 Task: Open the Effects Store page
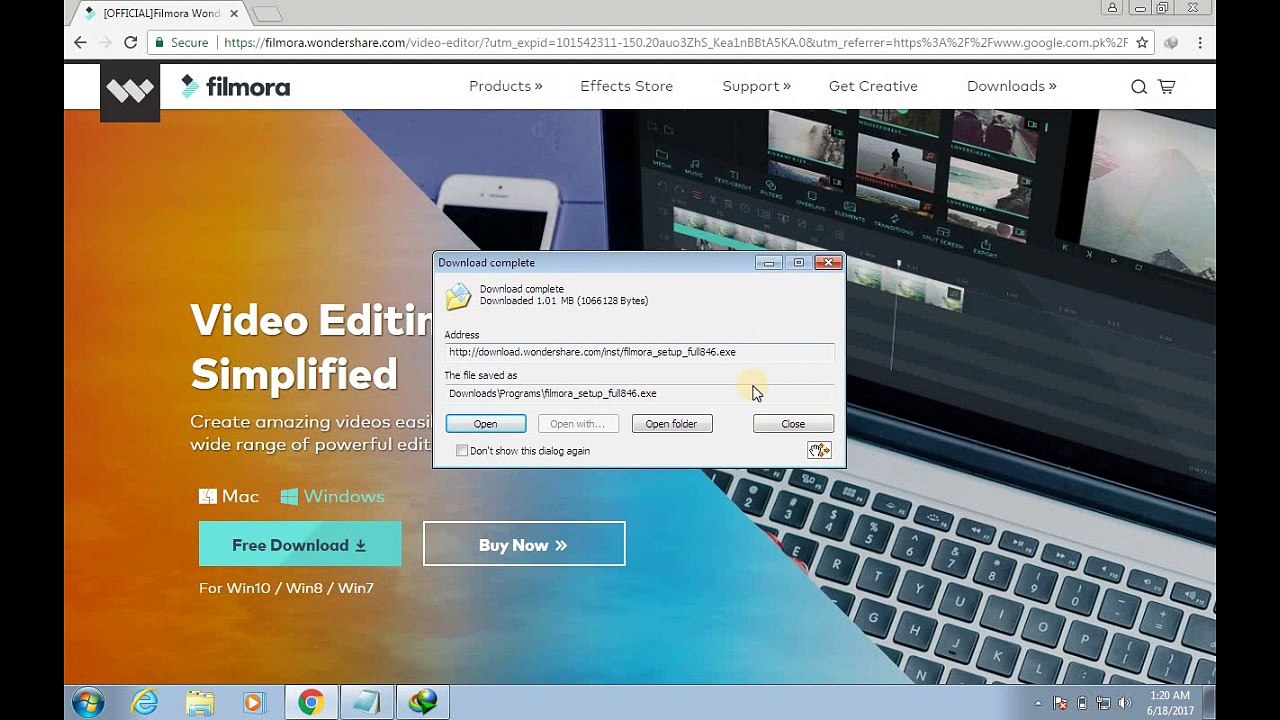click(x=626, y=86)
